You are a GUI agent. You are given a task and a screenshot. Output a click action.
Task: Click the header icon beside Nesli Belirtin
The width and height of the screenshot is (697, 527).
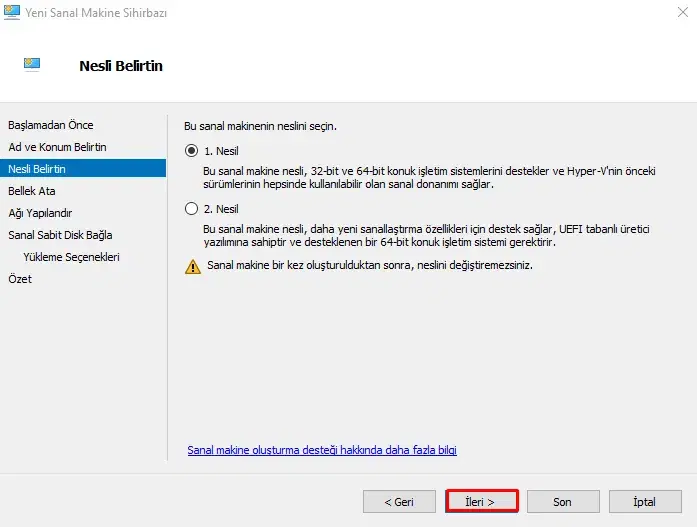[32, 65]
